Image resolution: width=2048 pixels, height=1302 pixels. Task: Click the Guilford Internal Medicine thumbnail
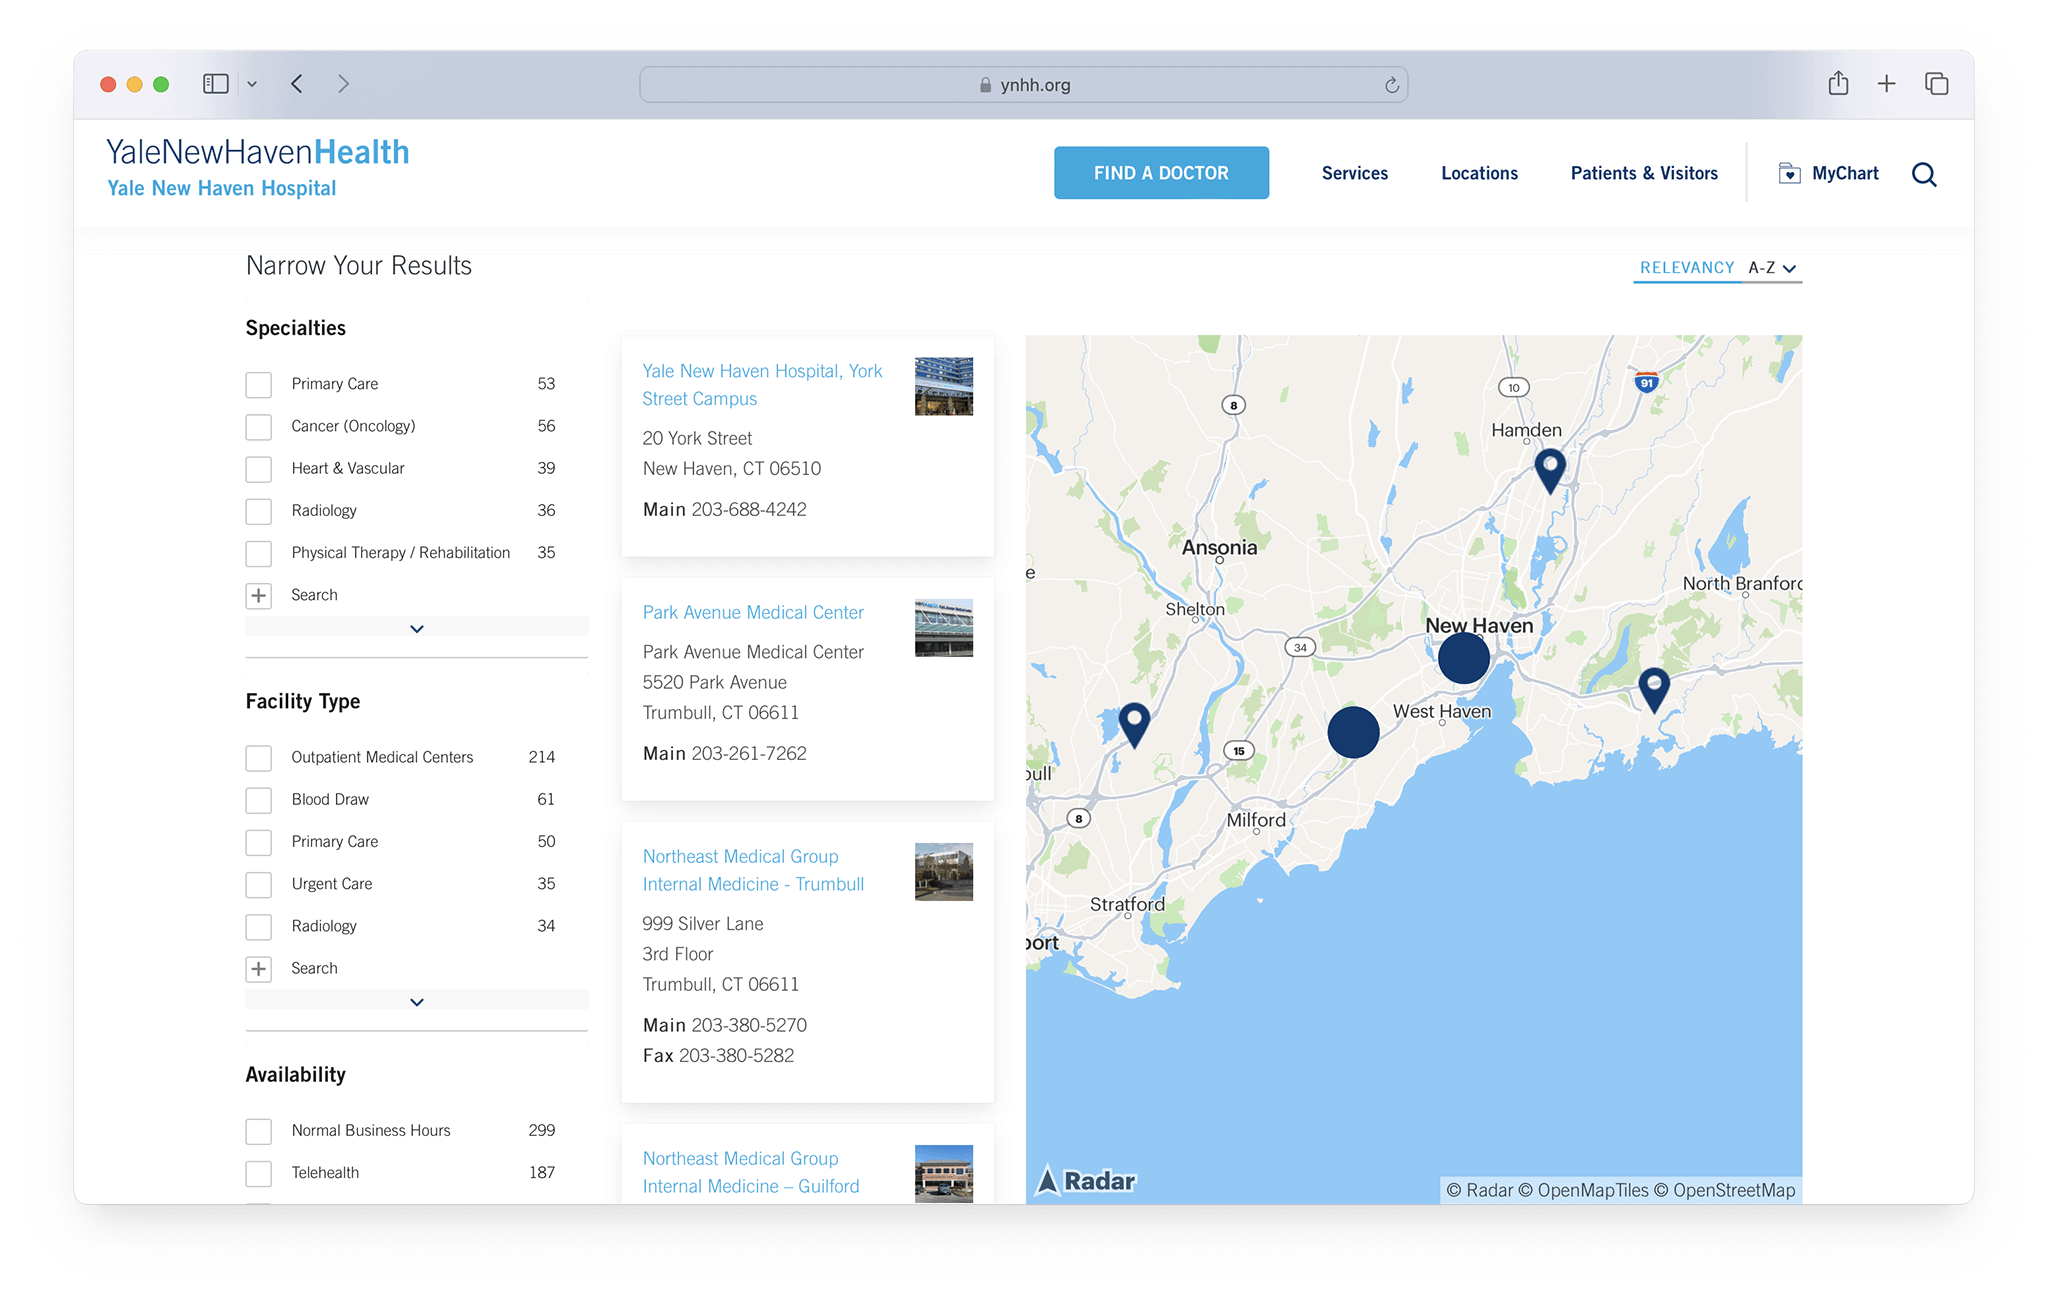[x=943, y=1173]
